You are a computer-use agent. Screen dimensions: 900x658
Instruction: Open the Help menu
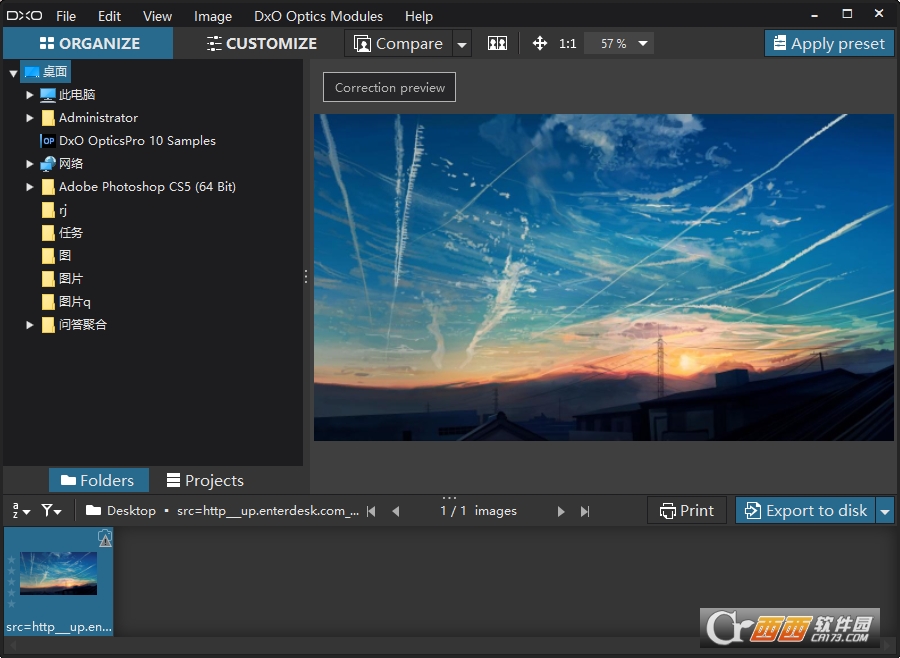pos(418,16)
